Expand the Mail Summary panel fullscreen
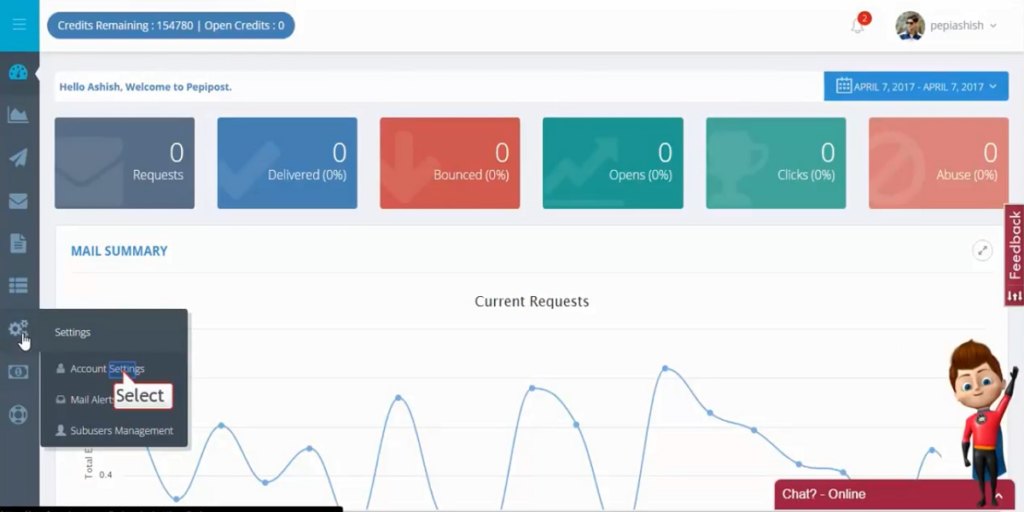1024x512 pixels. coord(982,250)
